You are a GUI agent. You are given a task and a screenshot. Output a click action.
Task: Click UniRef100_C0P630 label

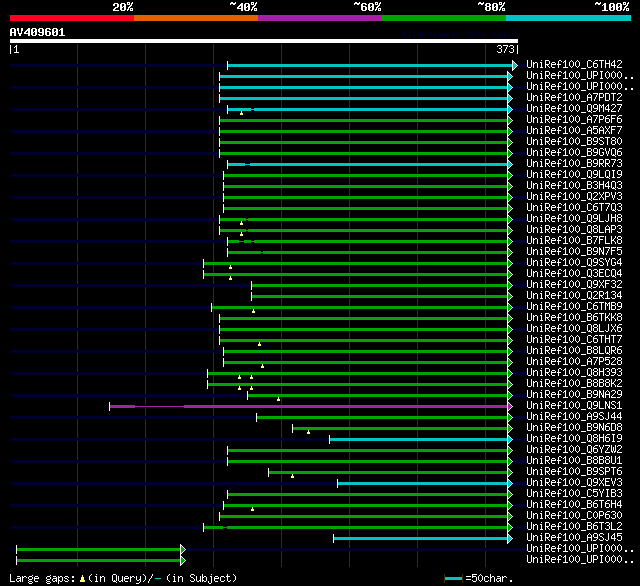pyautogui.click(x=574, y=516)
